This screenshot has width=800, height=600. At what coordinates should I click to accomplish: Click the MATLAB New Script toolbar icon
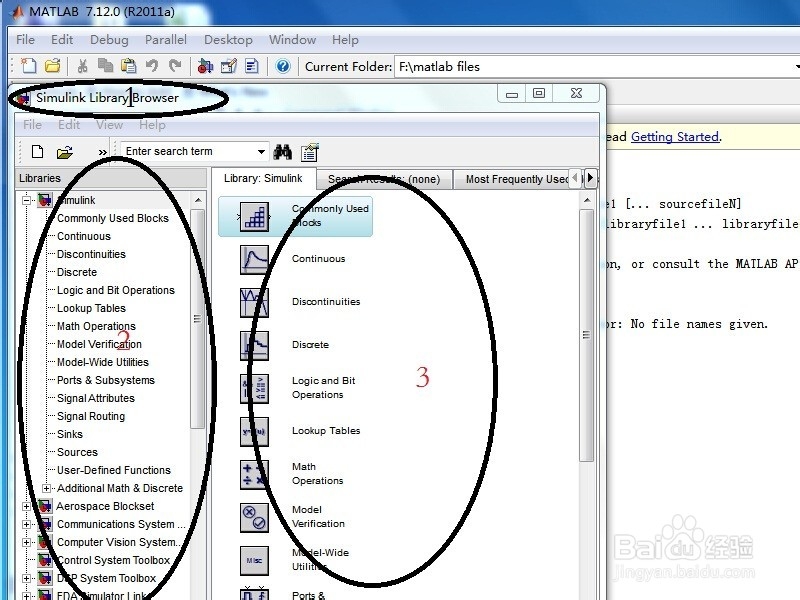click(x=29, y=66)
